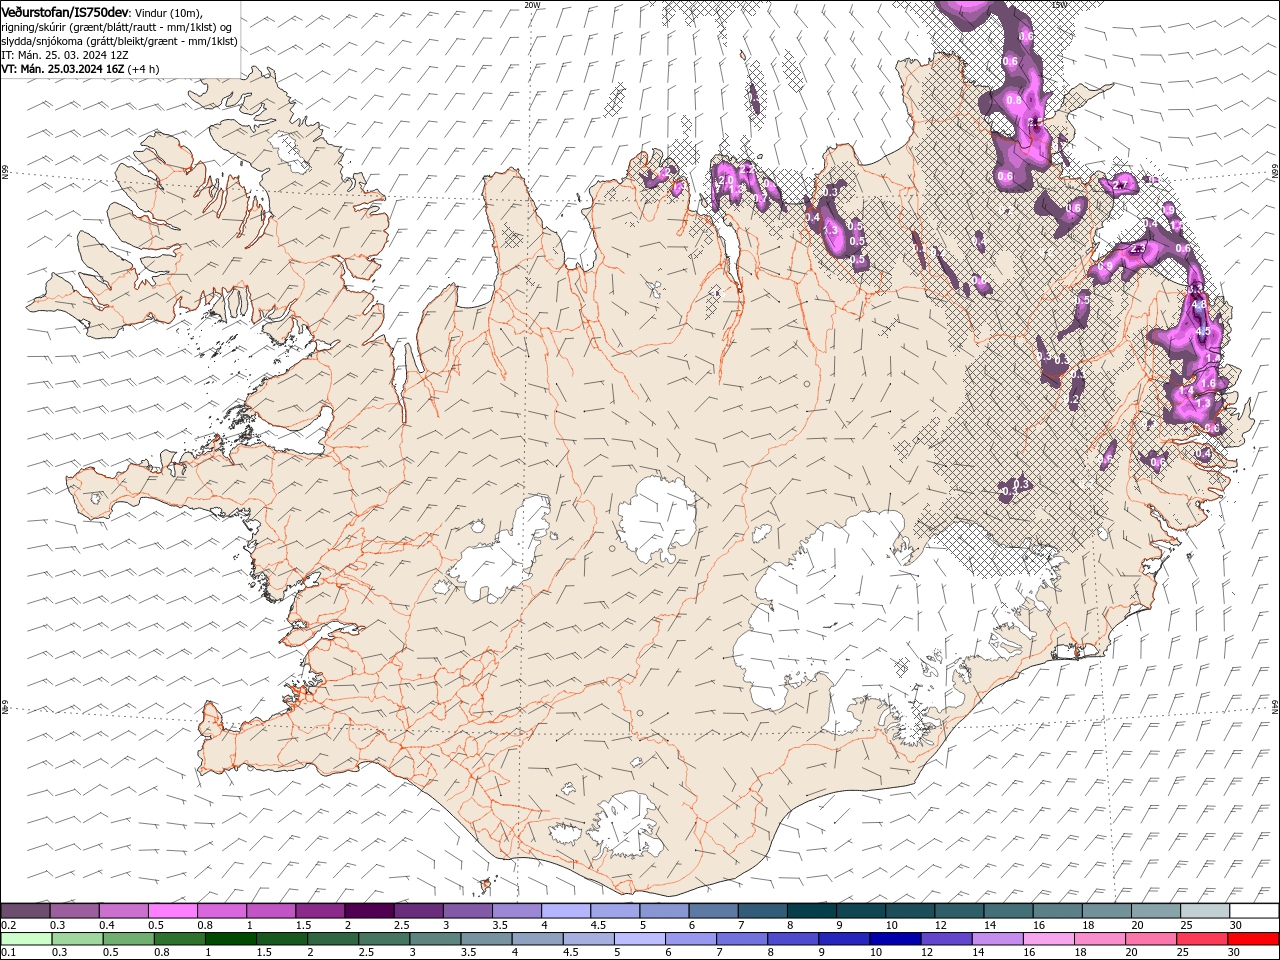Select the darkest purple 2 swatch in upper legend
The image size is (1280, 960).
point(369,911)
